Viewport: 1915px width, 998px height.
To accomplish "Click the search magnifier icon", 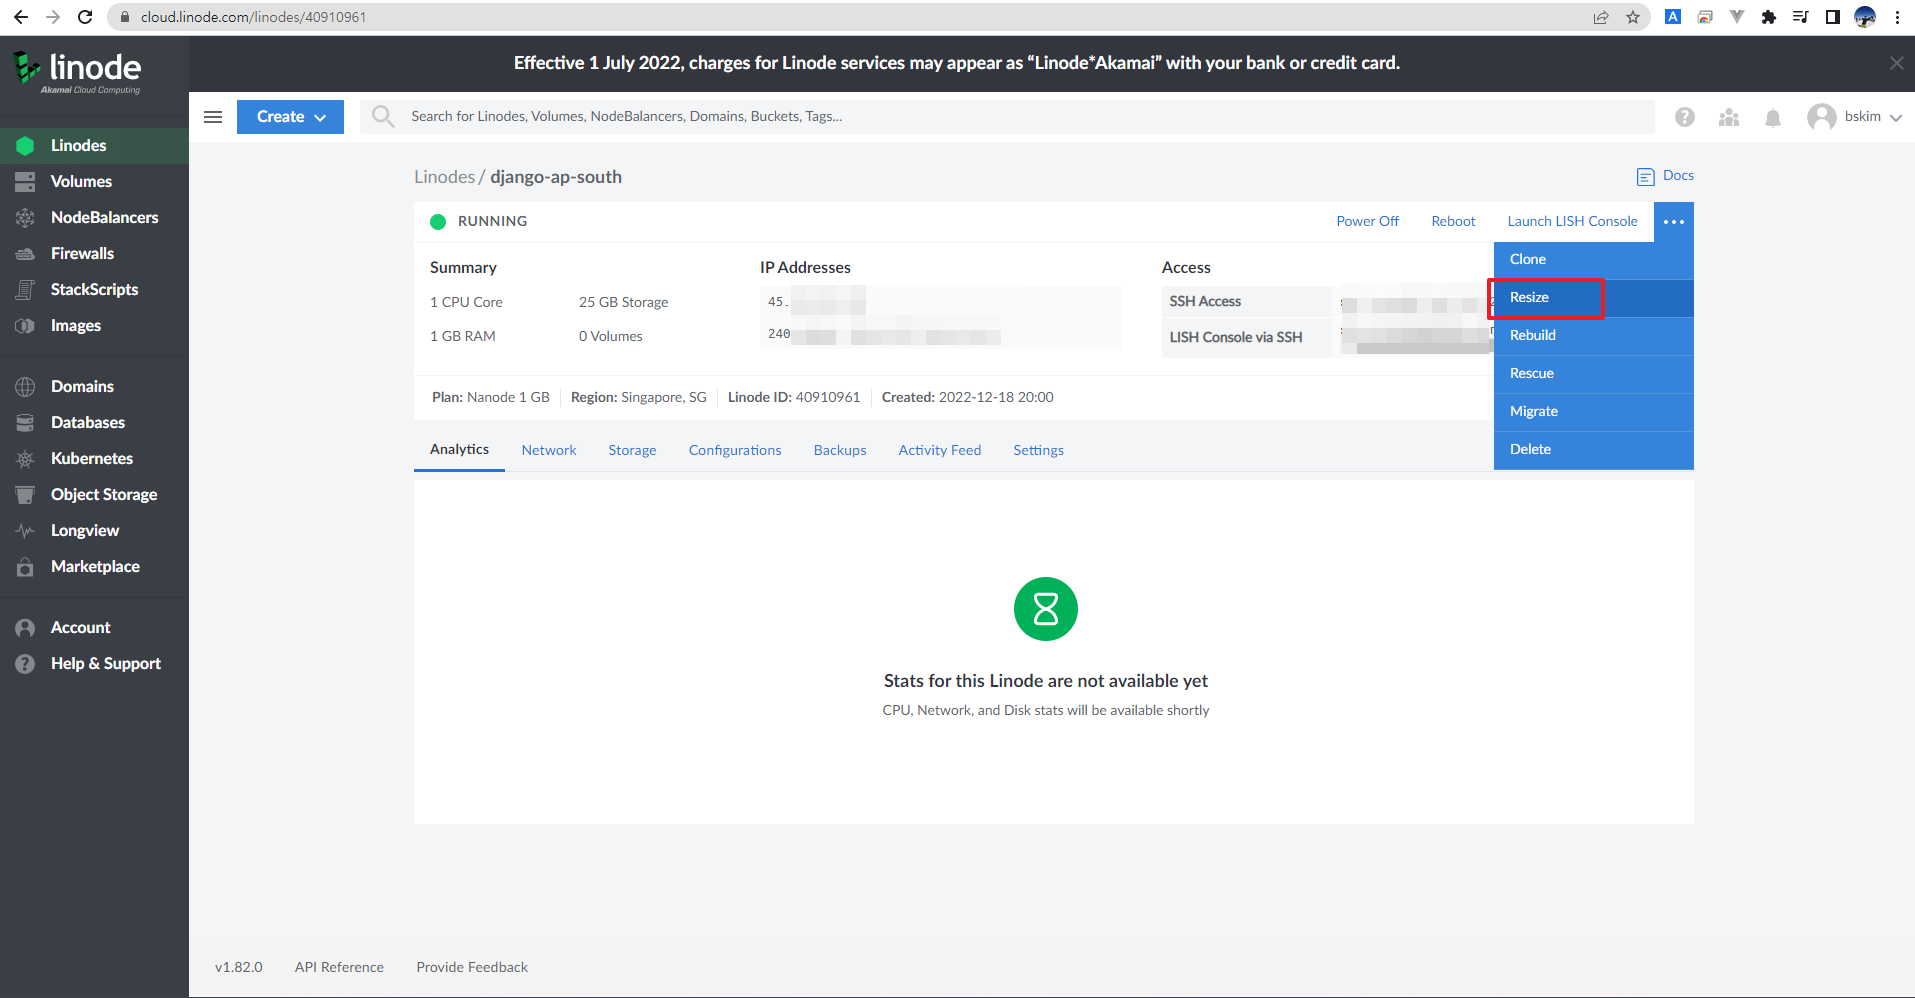I will coord(383,116).
